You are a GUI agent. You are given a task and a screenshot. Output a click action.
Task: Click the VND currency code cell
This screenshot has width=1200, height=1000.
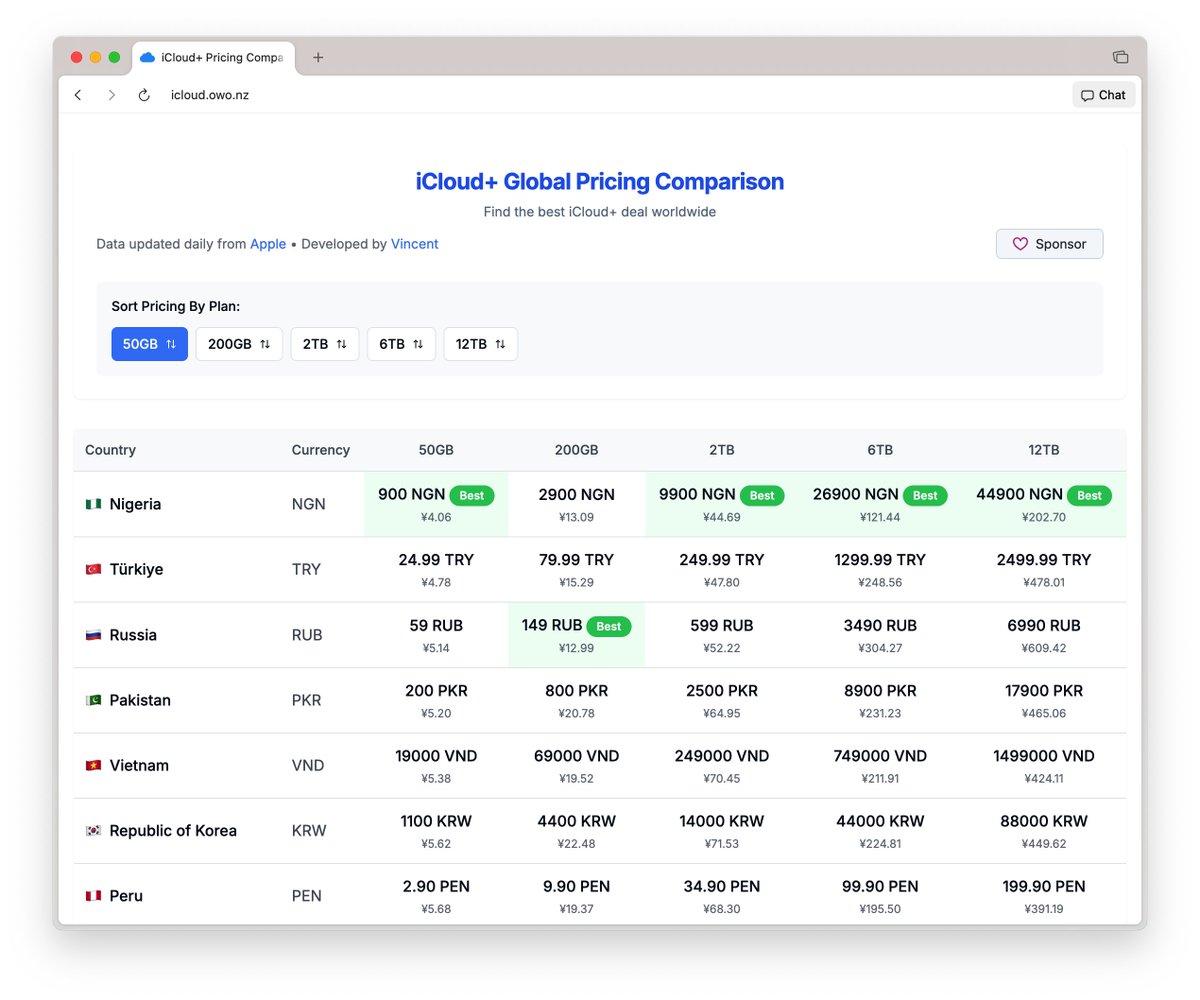[308, 766]
